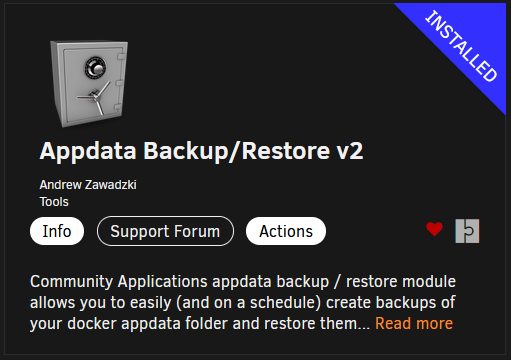Click the safe's combination dial
This screenshot has width=511, height=360.
[95, 68]
